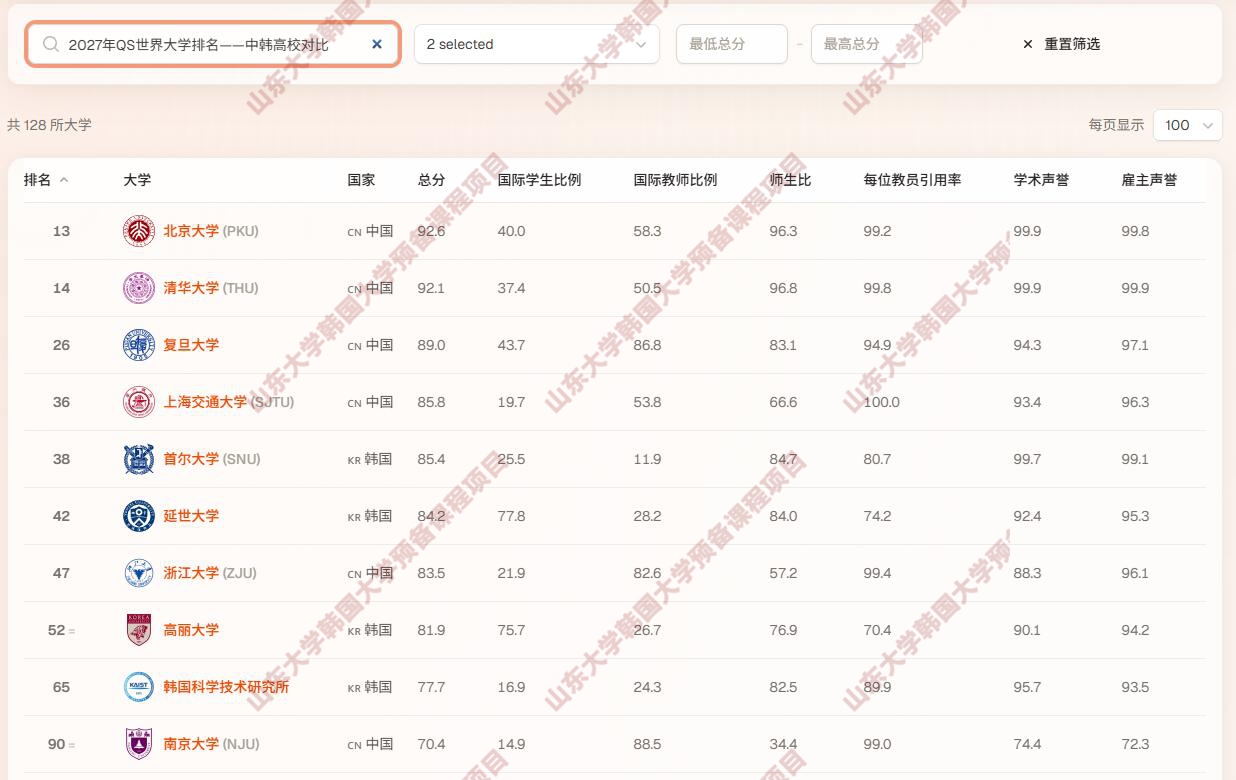The image size is (1236, 780).
Task: Click the Korea University logo
Action: click(139, 630)
